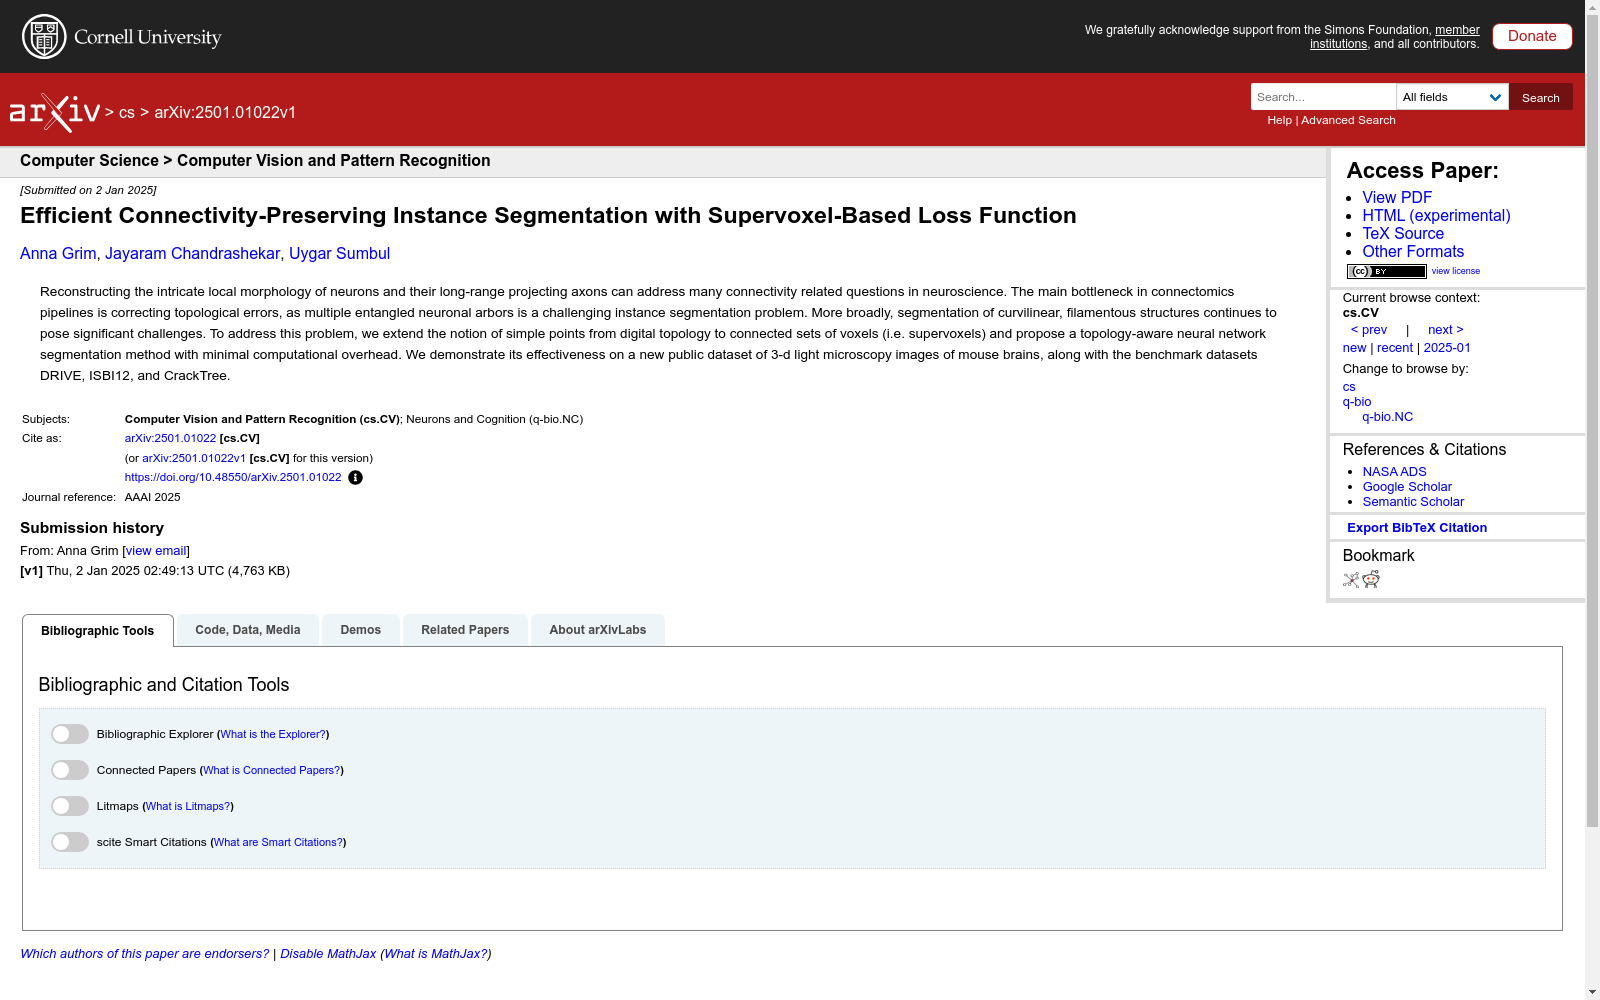Open the new submissions link
The height and width of the screenshot is (1000, 1600).
click(x=1354, y=348)
